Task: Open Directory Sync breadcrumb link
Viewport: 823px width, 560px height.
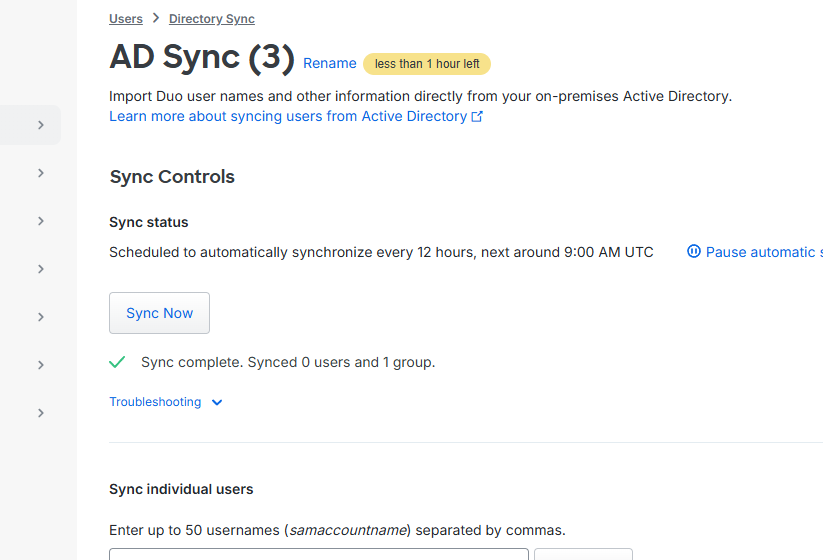Action: coord(212,19)
